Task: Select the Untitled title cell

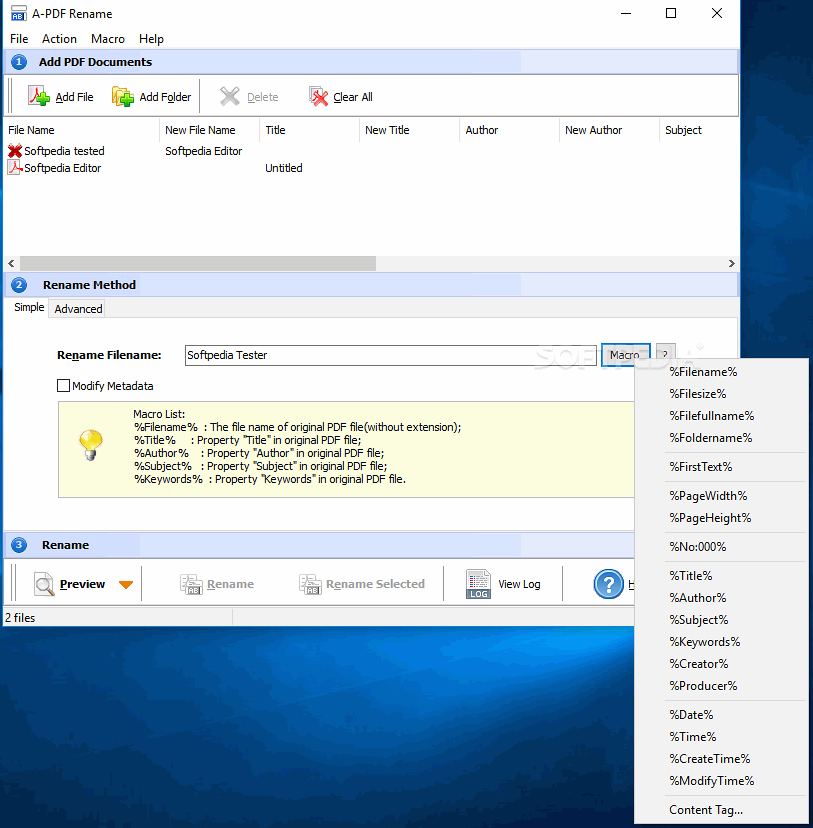Action: [283, 168]
